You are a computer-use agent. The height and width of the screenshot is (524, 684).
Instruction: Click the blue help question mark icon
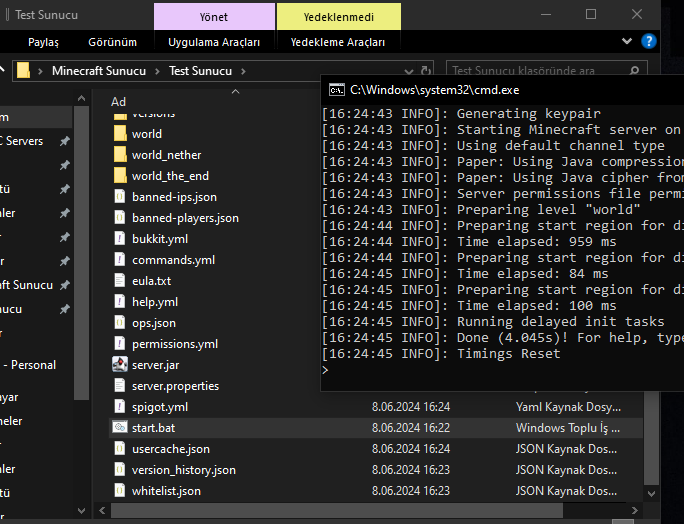[649, 41]
